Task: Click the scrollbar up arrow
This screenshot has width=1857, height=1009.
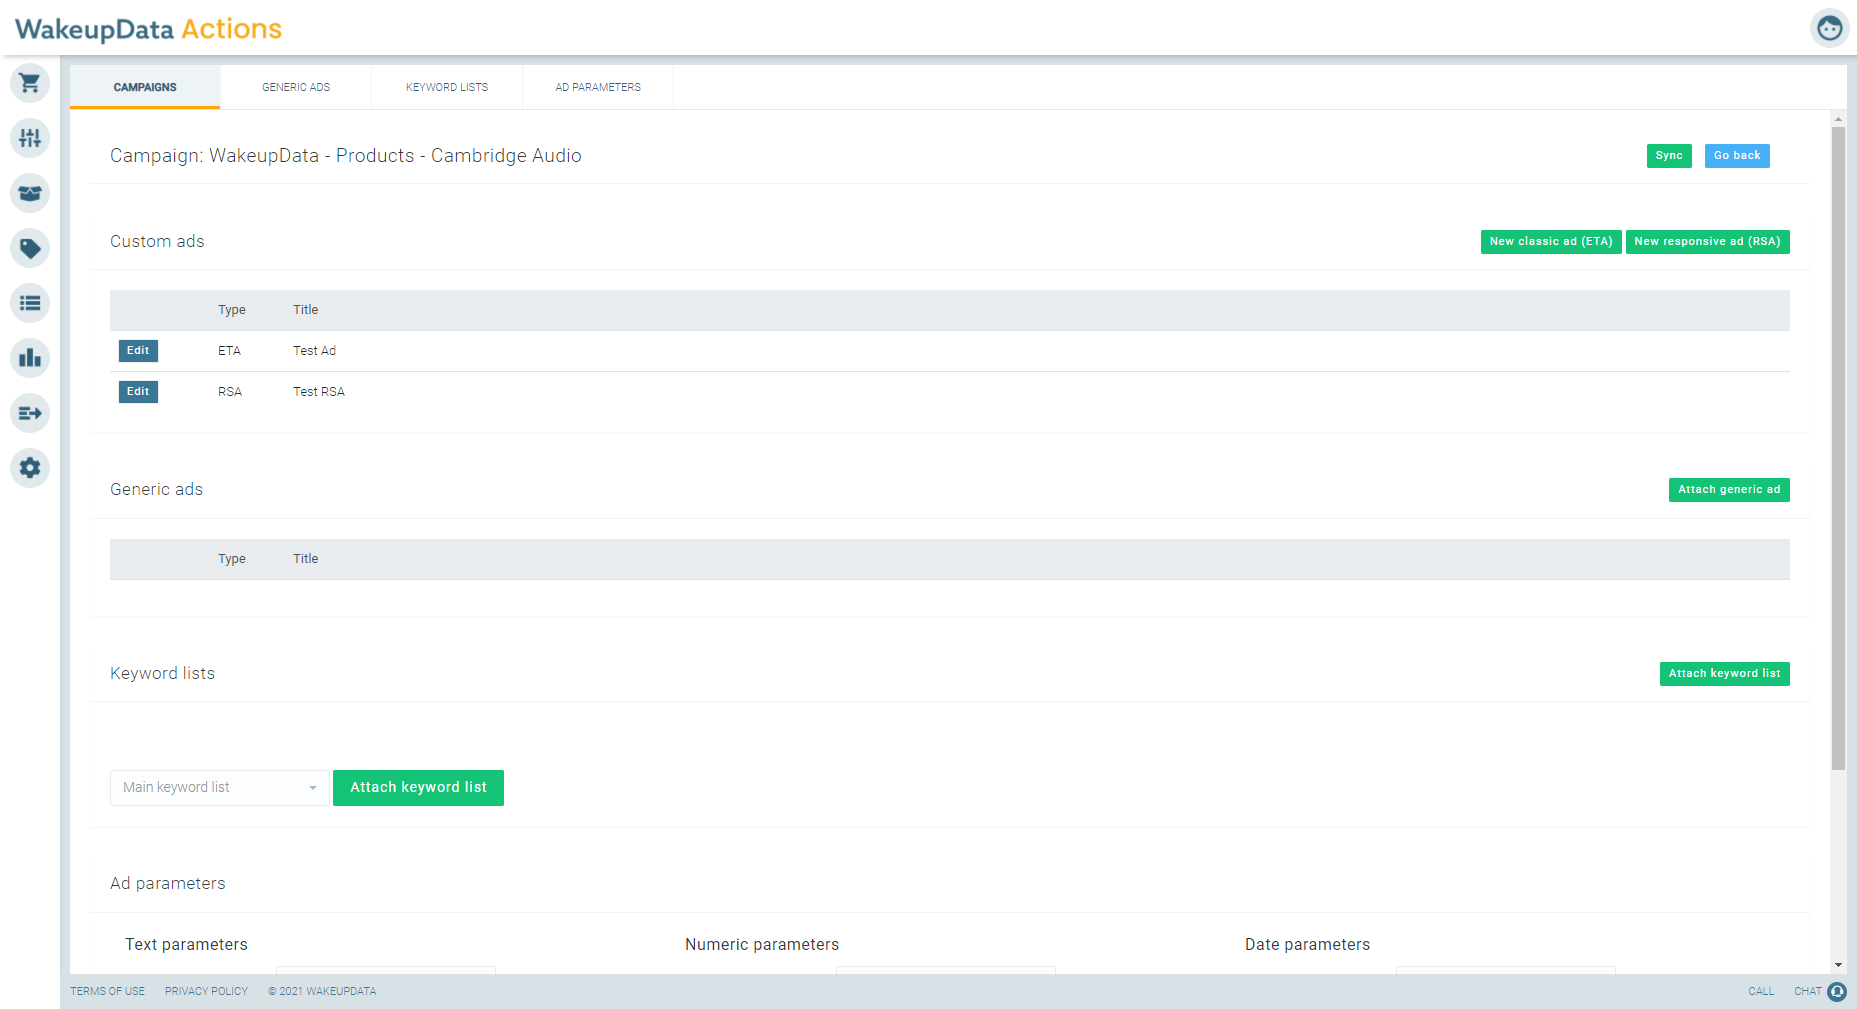Action: point(1838,119)
